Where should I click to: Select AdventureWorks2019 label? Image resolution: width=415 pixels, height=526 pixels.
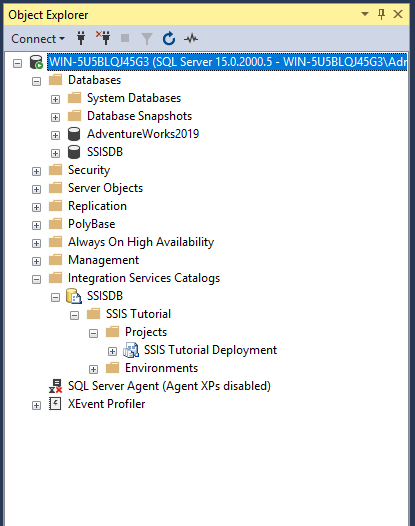coord(143,134)
